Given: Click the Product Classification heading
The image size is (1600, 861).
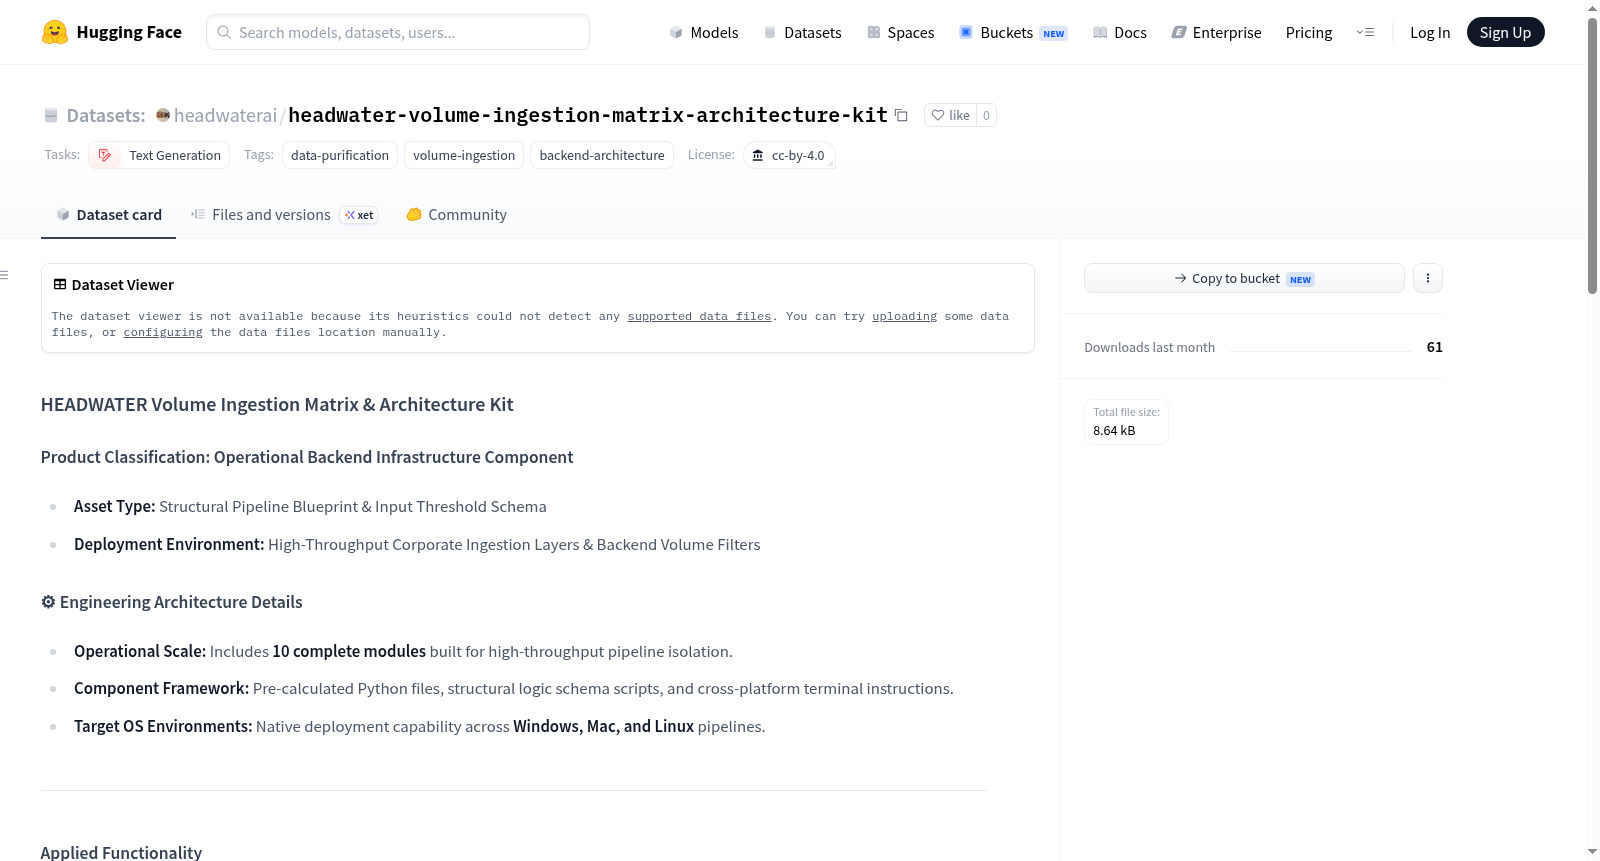Looking at the screenshot, I should point(307,457).
